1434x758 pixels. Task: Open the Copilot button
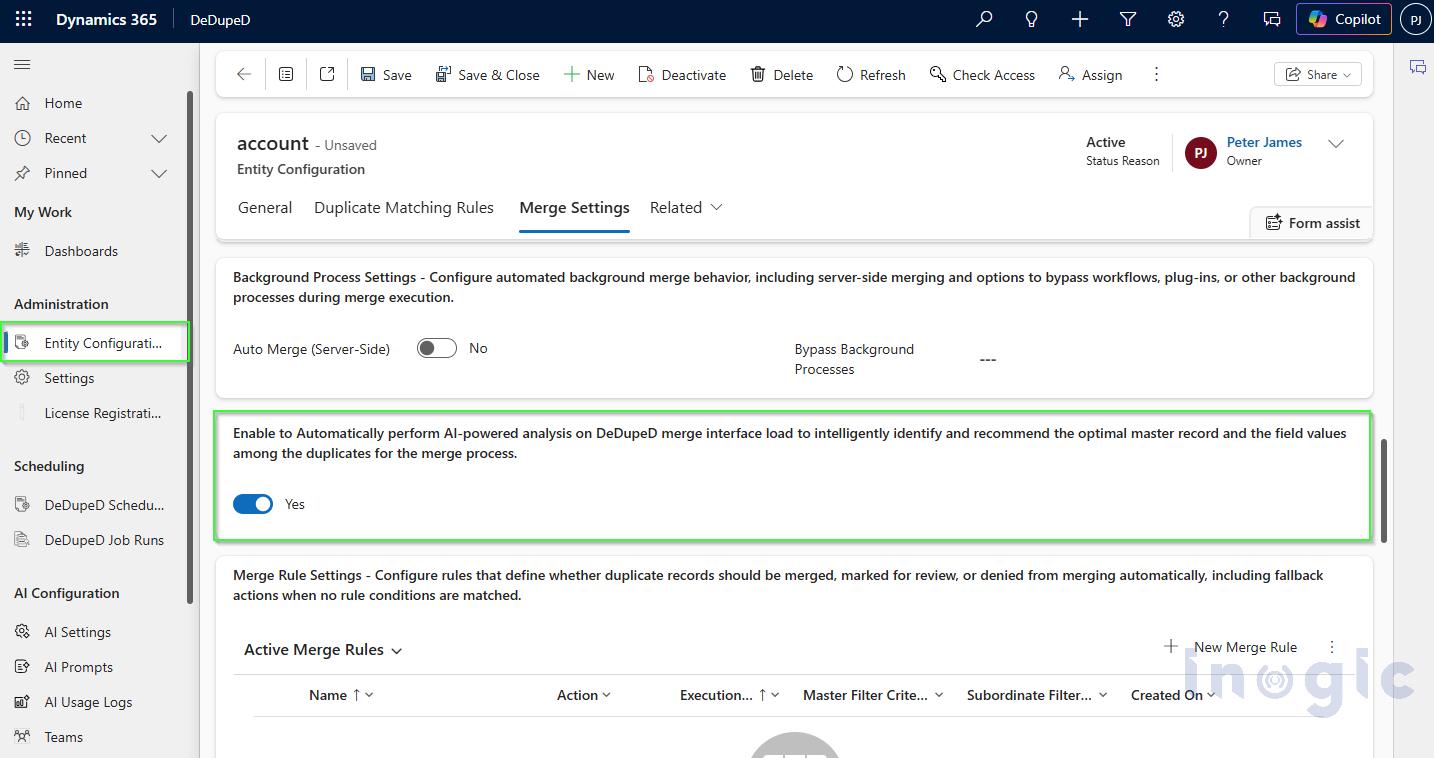point(1344,19)
